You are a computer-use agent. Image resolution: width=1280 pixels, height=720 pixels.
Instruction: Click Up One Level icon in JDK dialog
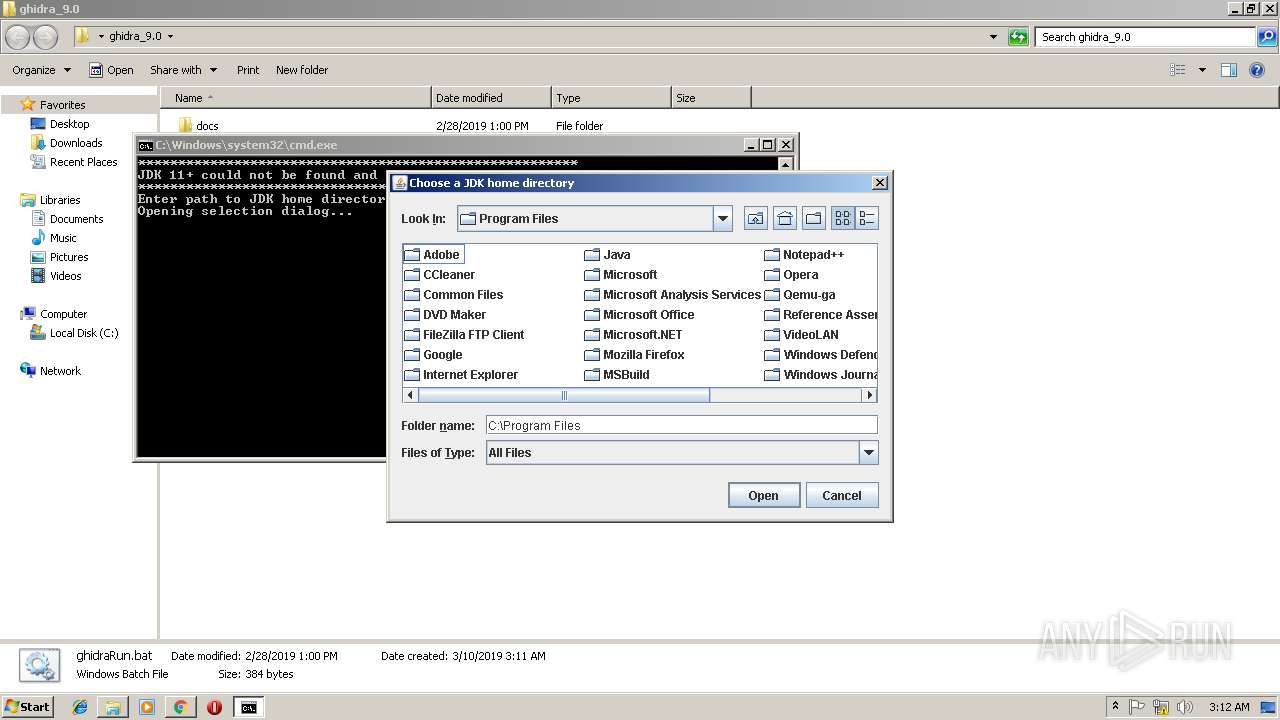[756, 218]
